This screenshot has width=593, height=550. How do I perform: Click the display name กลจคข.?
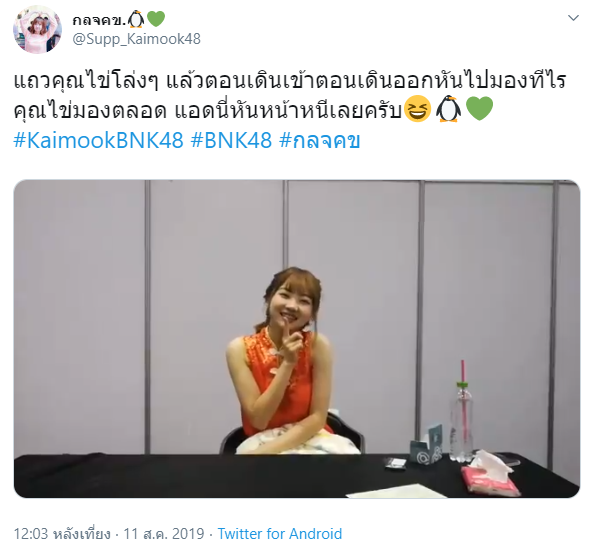(x=99, y=19)
